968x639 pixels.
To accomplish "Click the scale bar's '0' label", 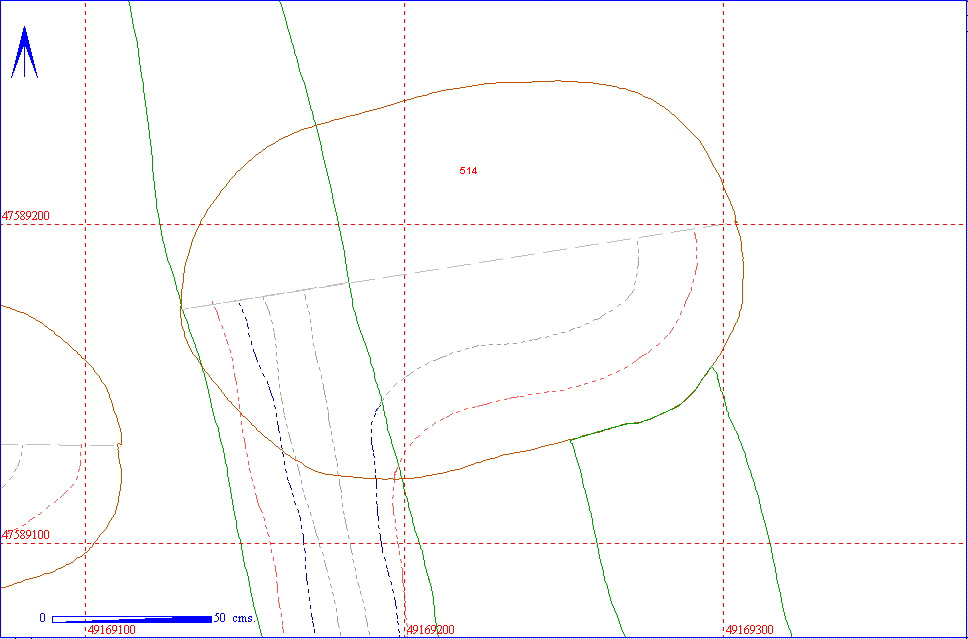I will (43, 618).
